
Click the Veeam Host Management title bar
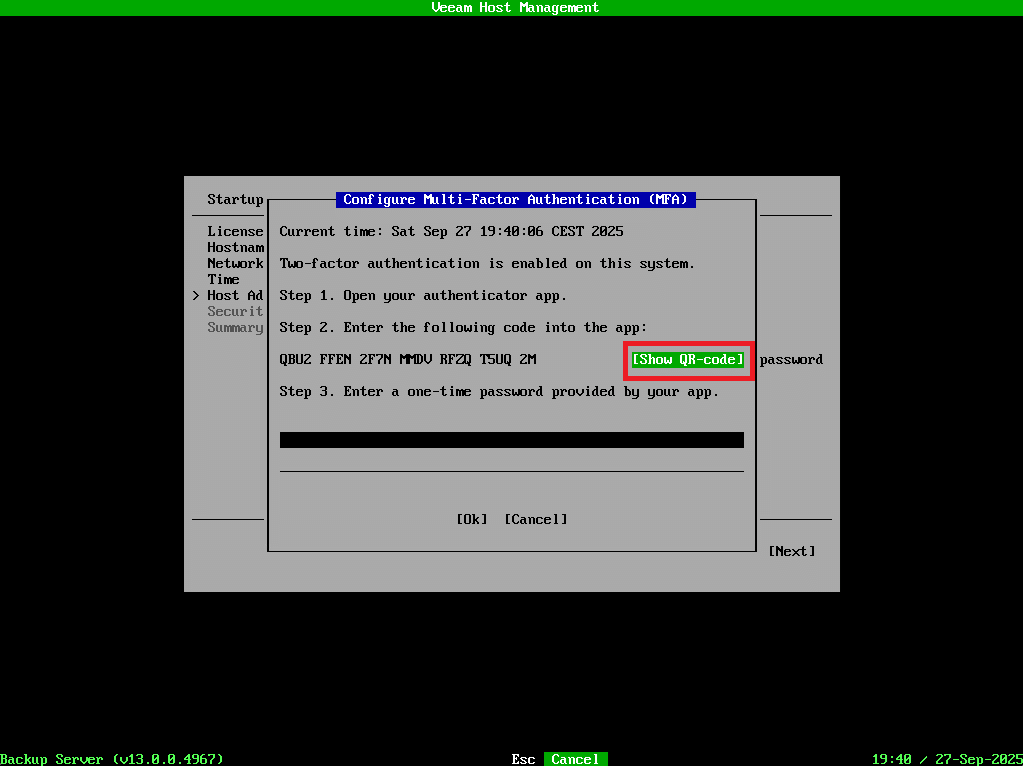tap(515, 7)
